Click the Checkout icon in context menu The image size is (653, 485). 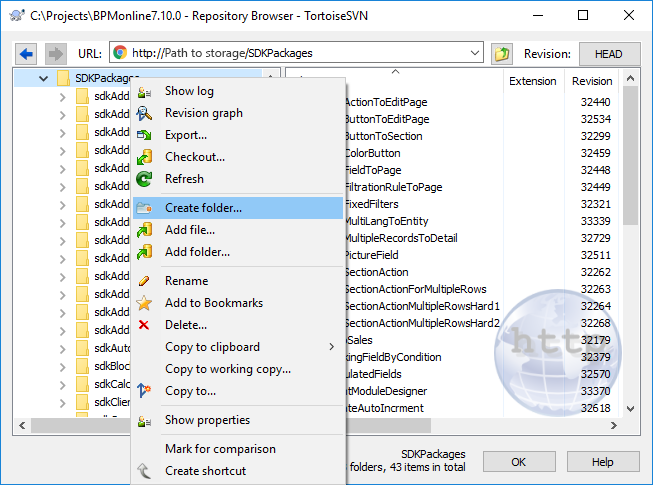146,158
